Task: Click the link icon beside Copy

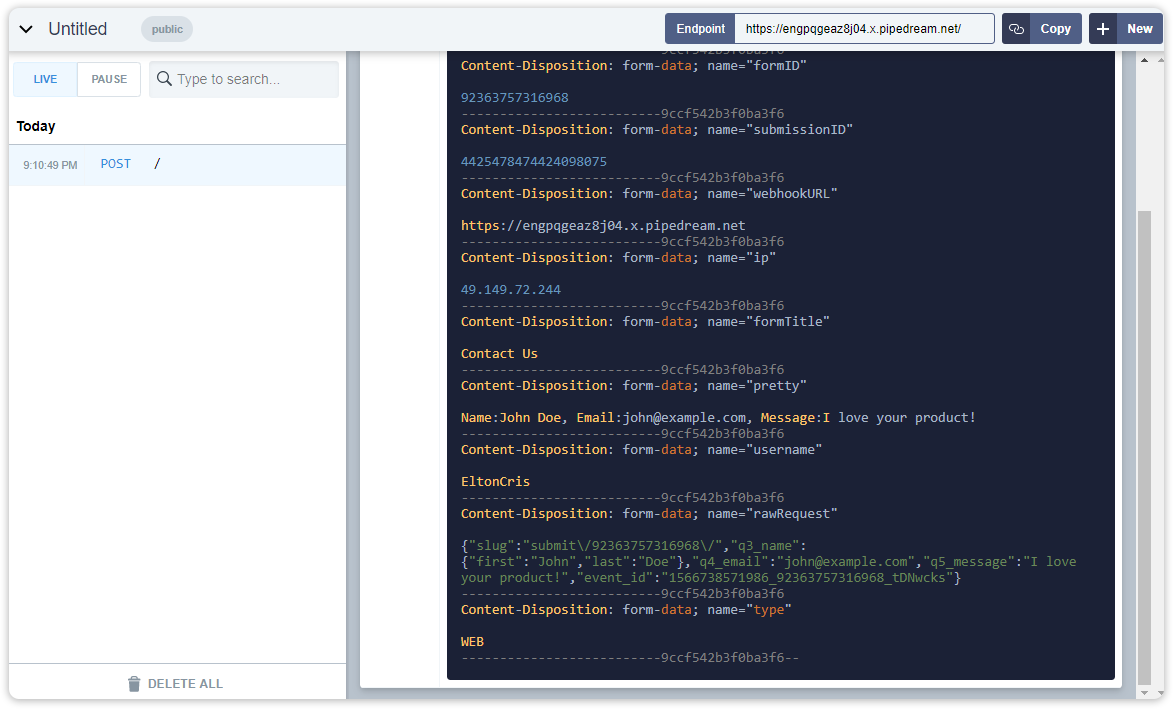Action: (x=1016, y=29)
